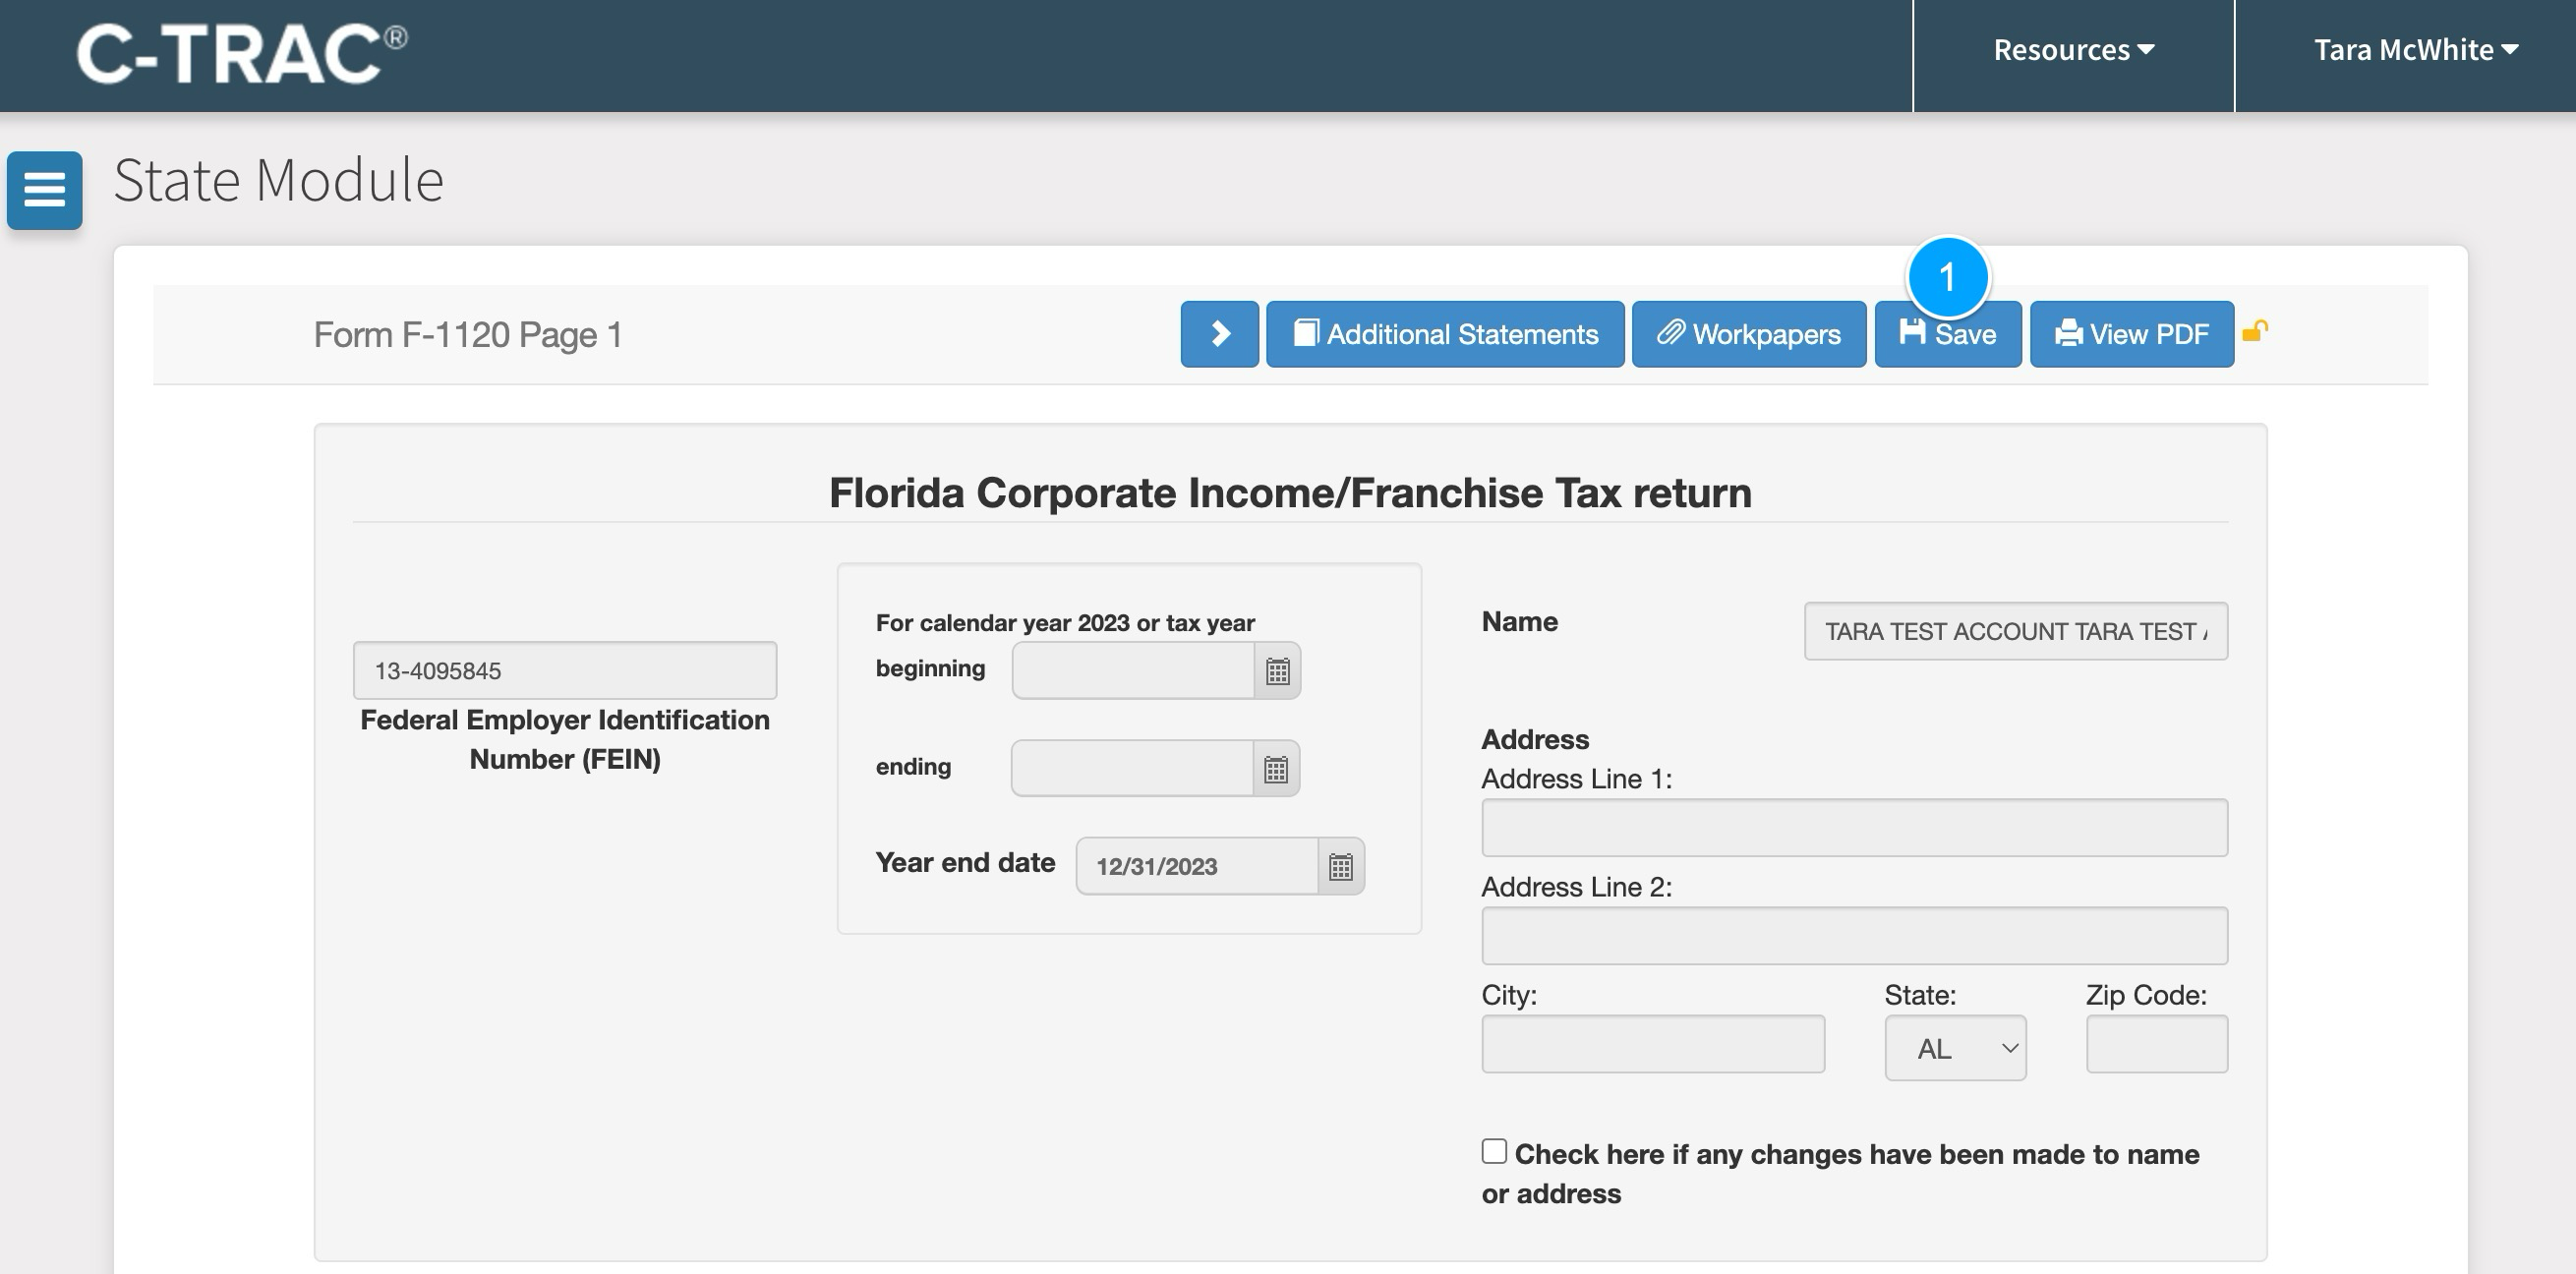Image resolution: width=2576 pixels, height=1274 pixels.
Task: Check the name or address changes box
Action: click(1494, 1151)
